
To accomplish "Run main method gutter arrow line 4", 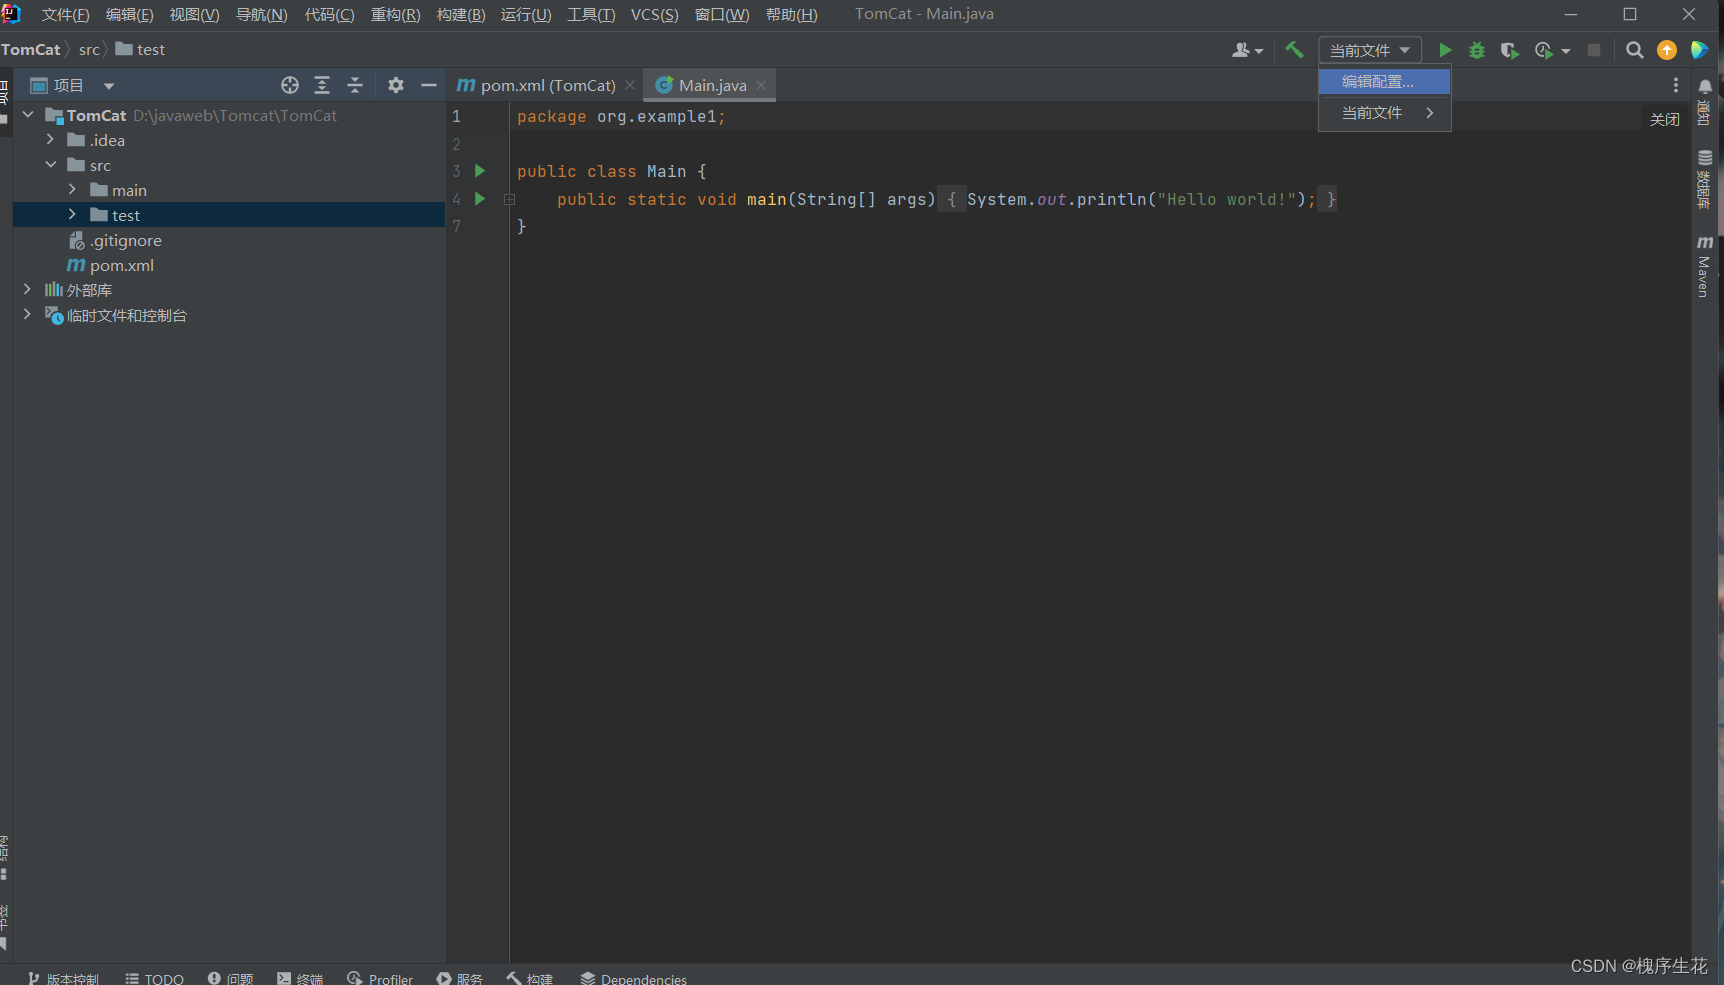I will [x=480, y=199].
